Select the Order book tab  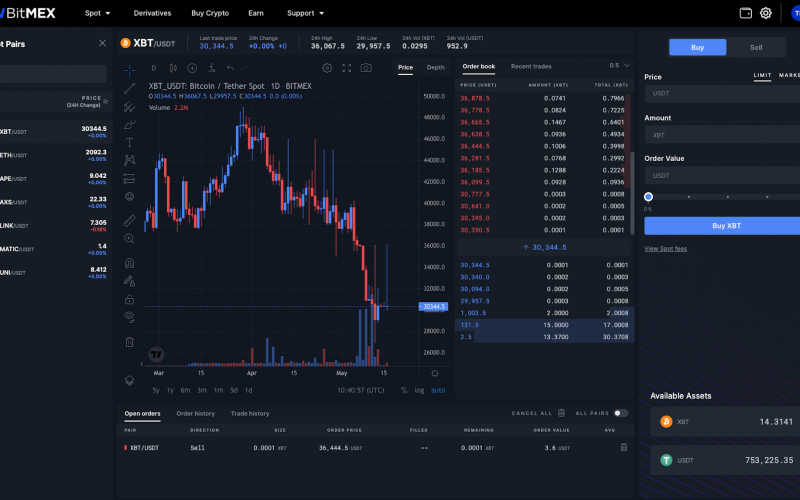[x=479, y=66]
